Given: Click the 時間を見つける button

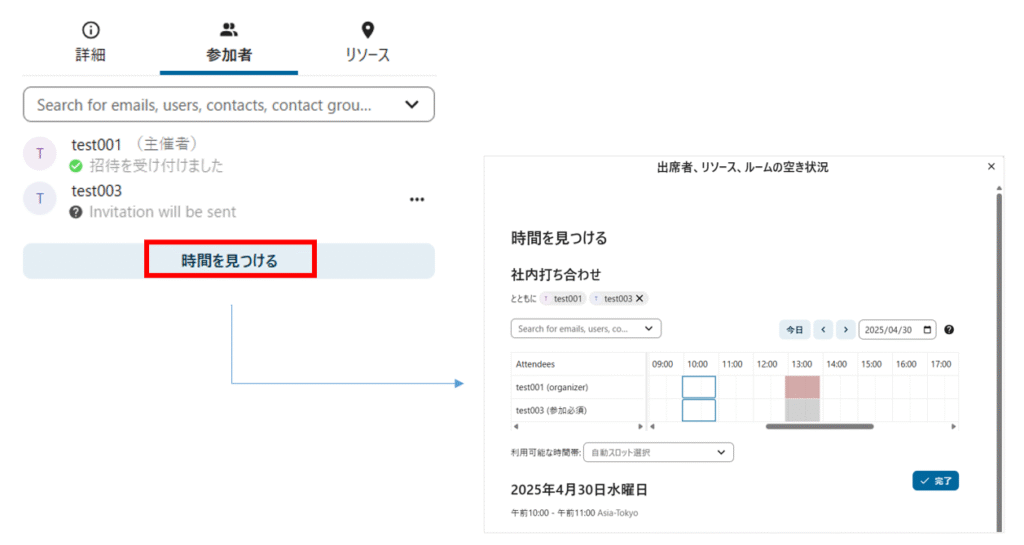Looking at the screenshot, I should click(229, 261).
